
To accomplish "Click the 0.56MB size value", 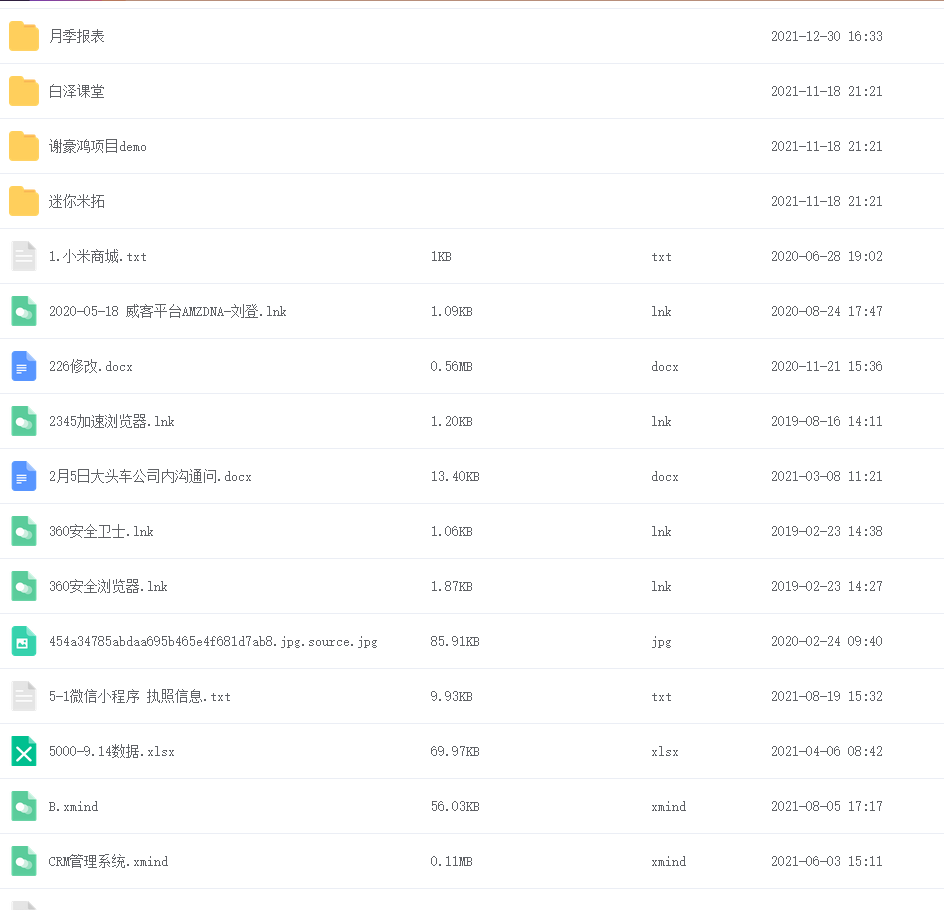I will coord(452,367).
